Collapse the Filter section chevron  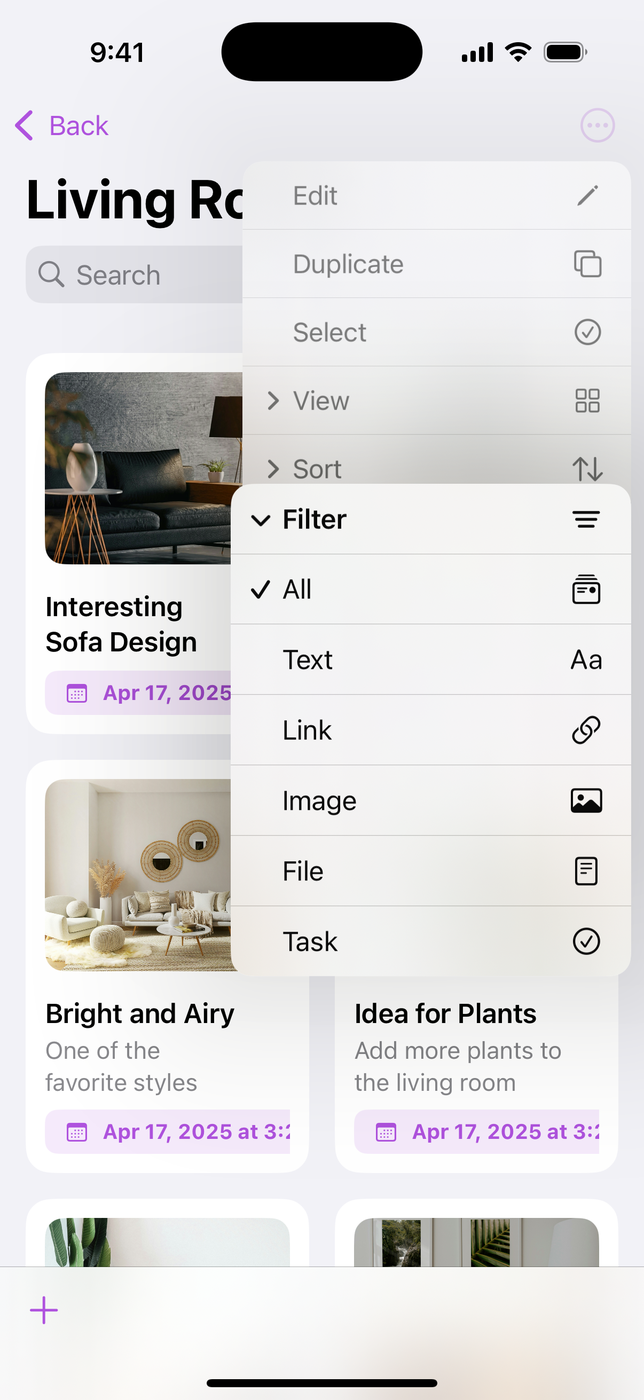(261, 520)
